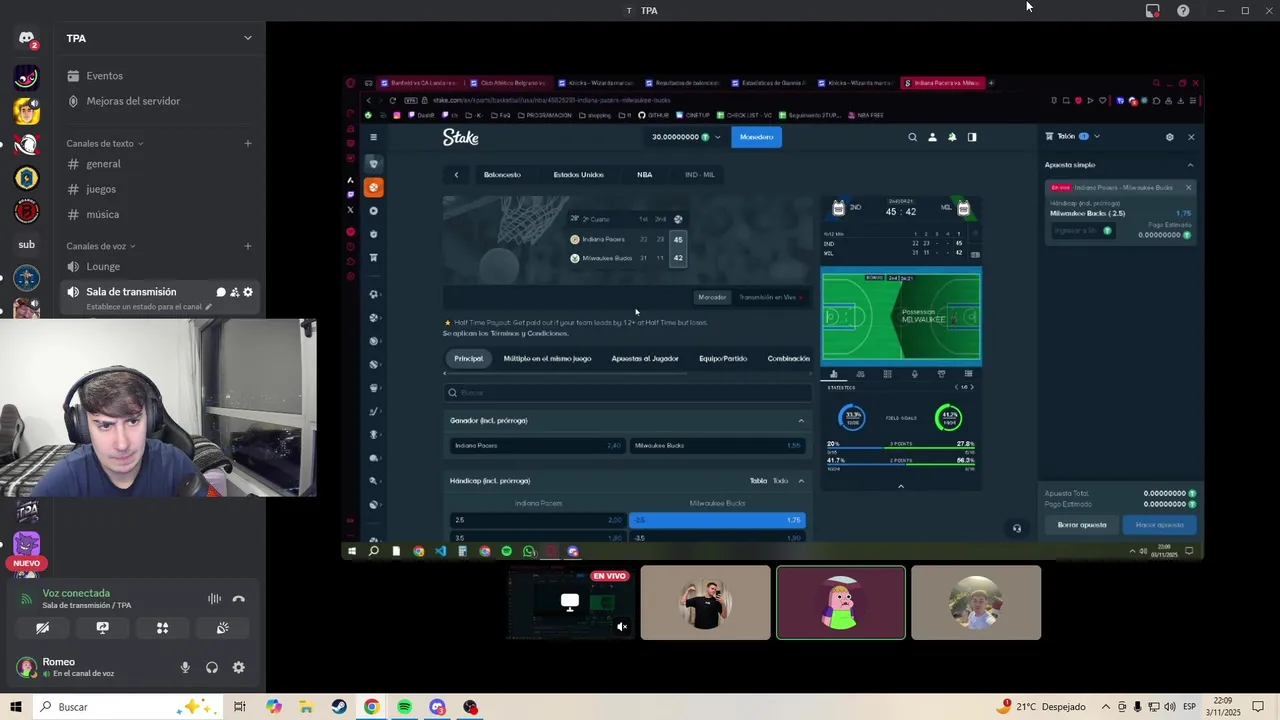This screenshot has width=1280, height=720.
Task: Deafen with the headphones icon
Action: (212, 667)
